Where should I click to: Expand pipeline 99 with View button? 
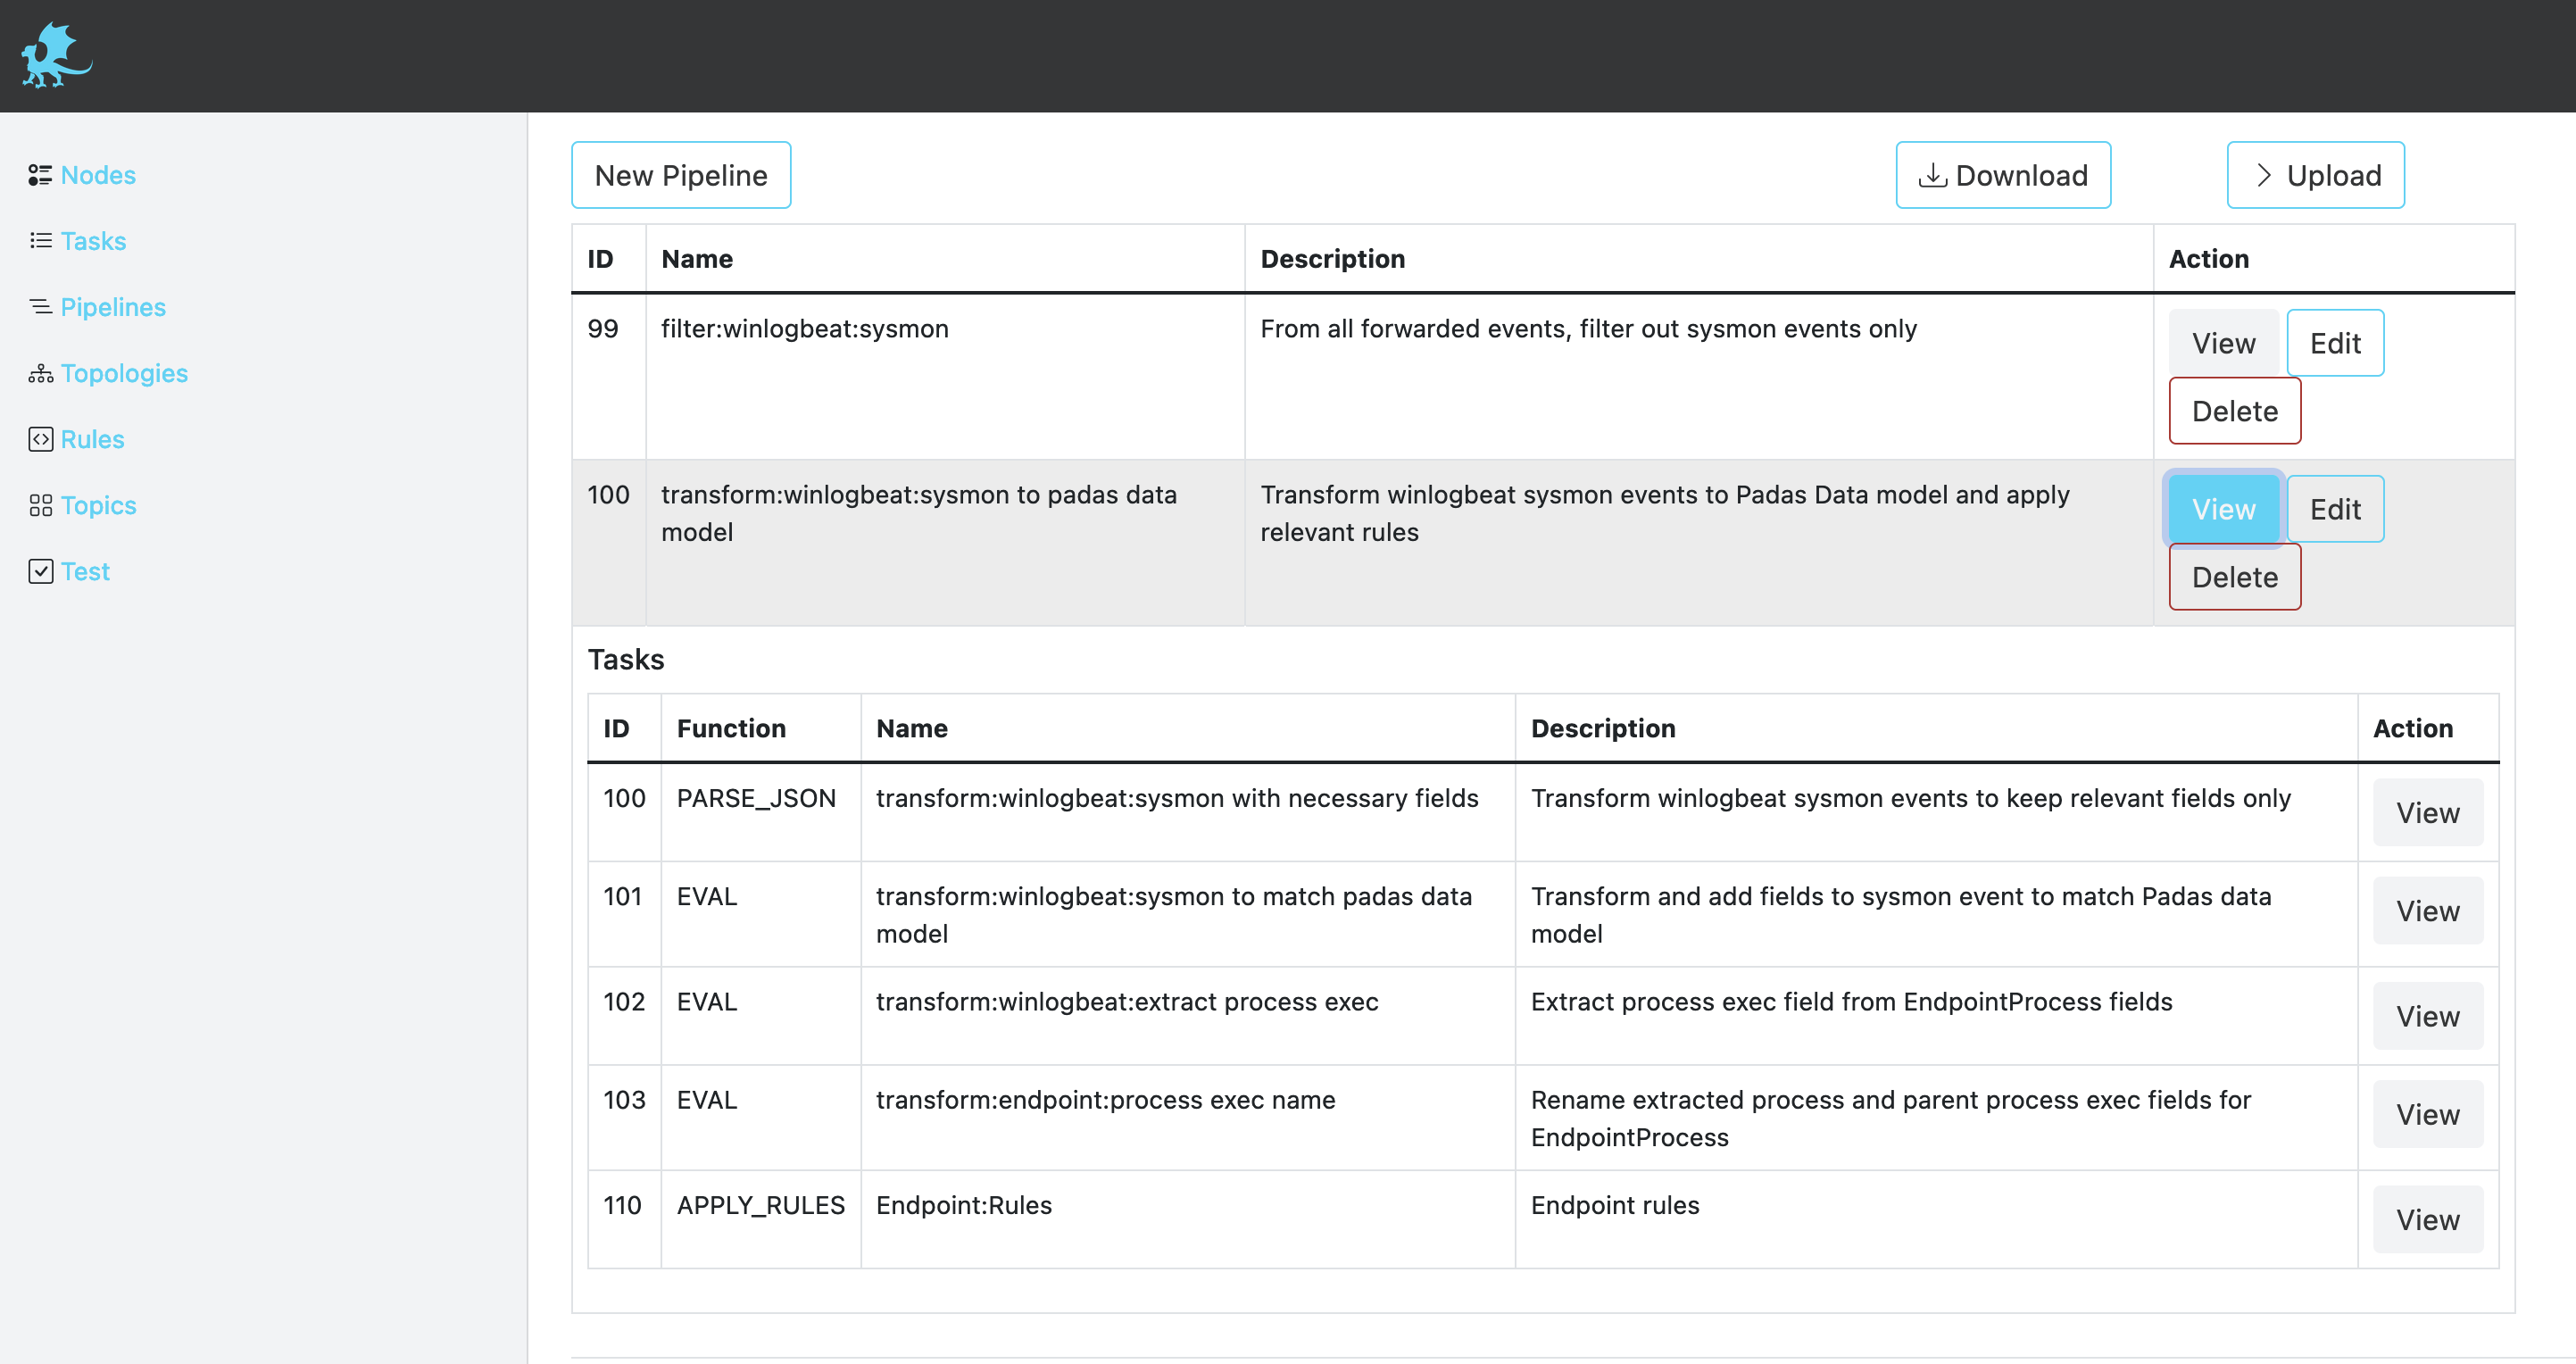pyautogui.click(x=2223, y=343)
